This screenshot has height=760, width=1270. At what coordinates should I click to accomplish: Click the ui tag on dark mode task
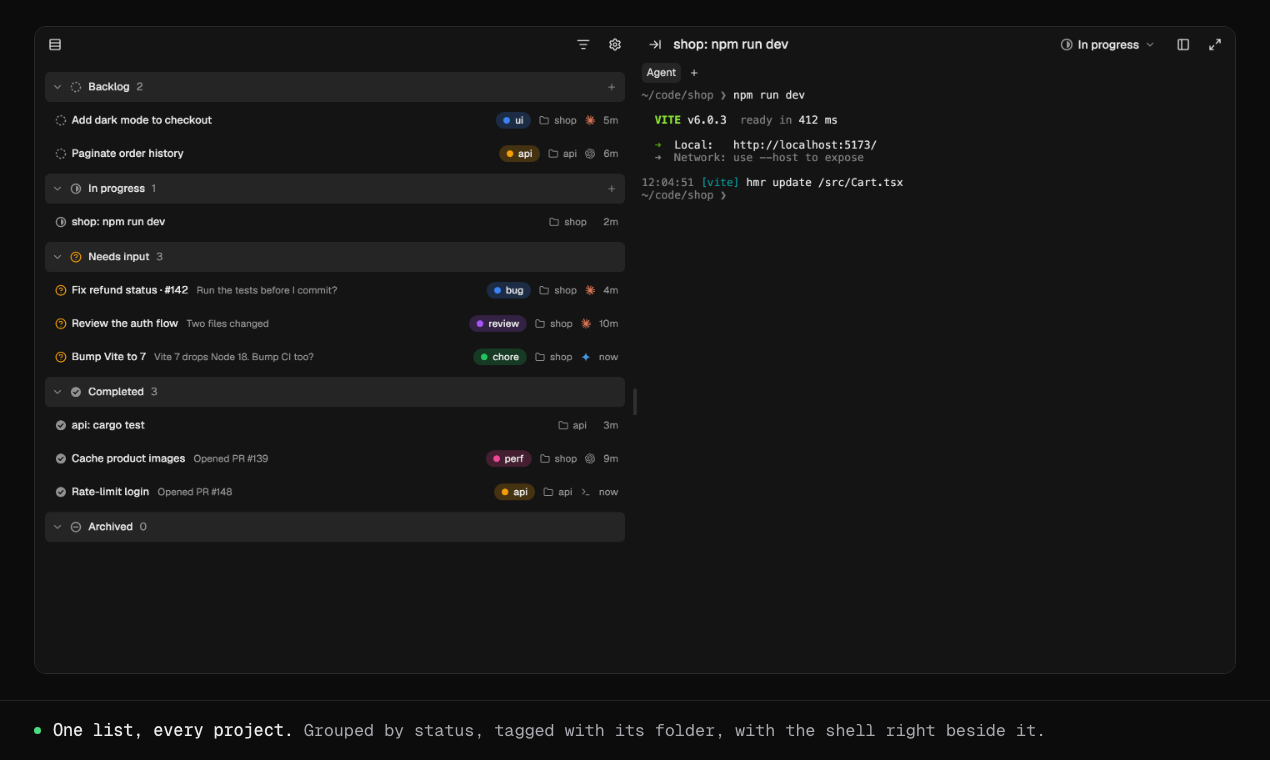point(513,120)
